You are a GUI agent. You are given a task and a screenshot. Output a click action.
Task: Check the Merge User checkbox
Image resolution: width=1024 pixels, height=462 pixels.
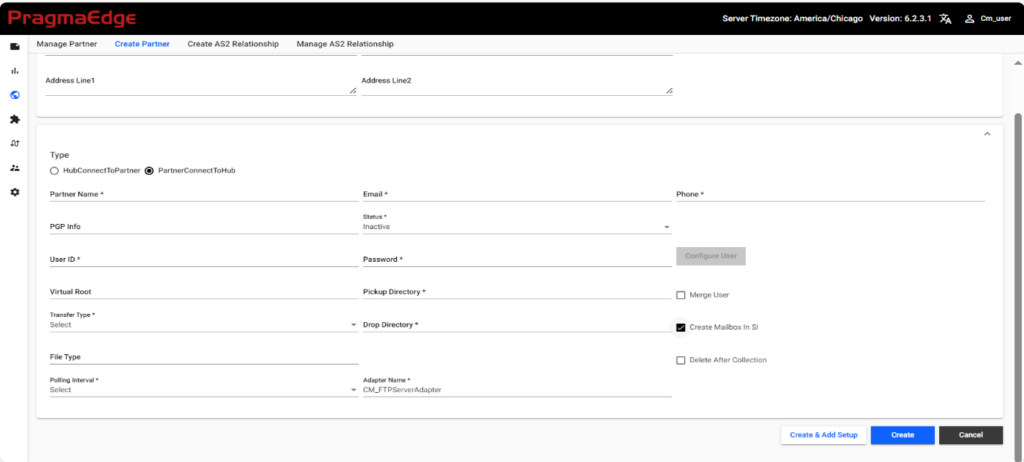(x=680, y=295)
